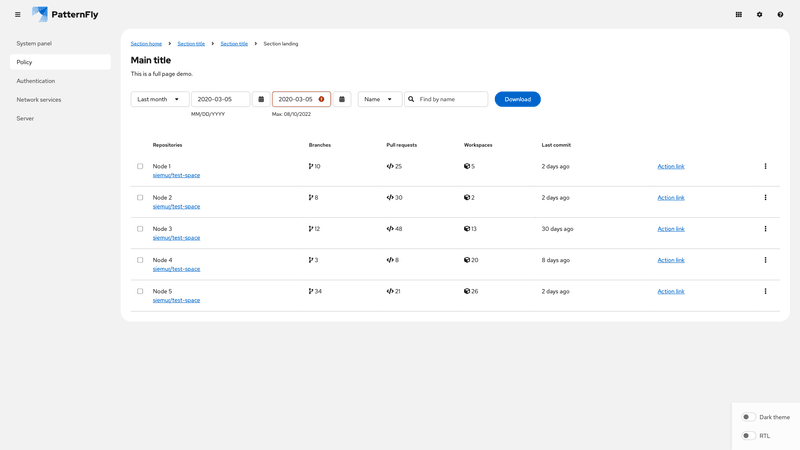This screenshot has height=450, width=800.
Task: Click the Branches column header
Action: (320, 145)
